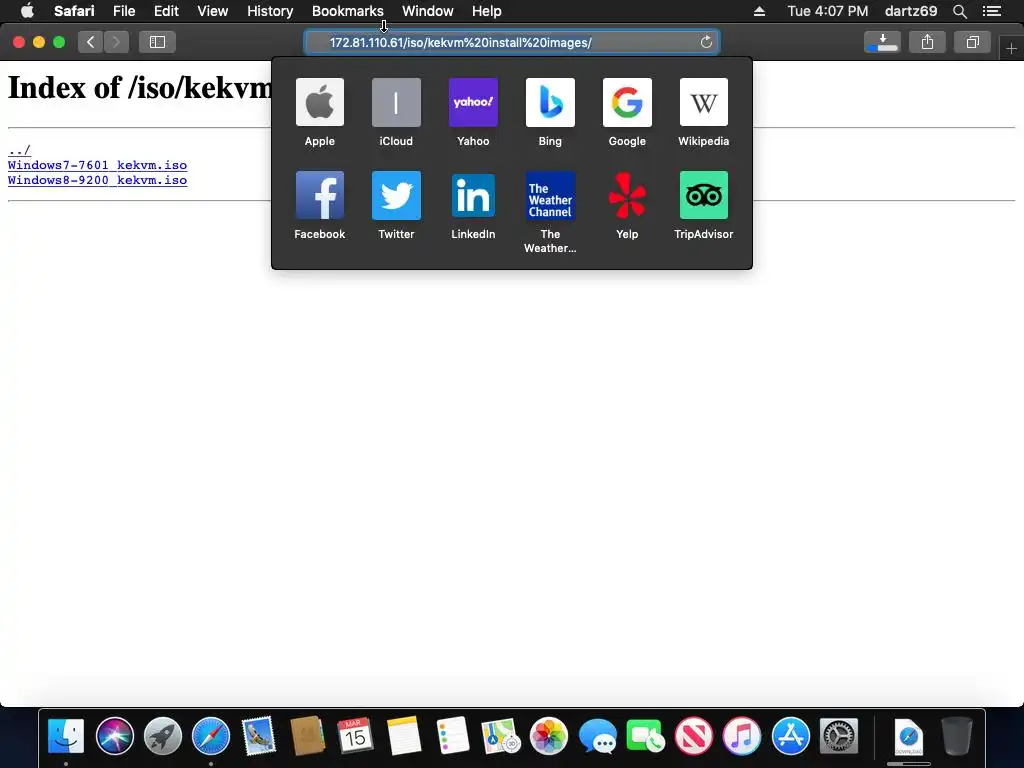The width and height of the screenshot is (1024, 768).
Task: Go back with the Safari back arrow
Action: 91,42
